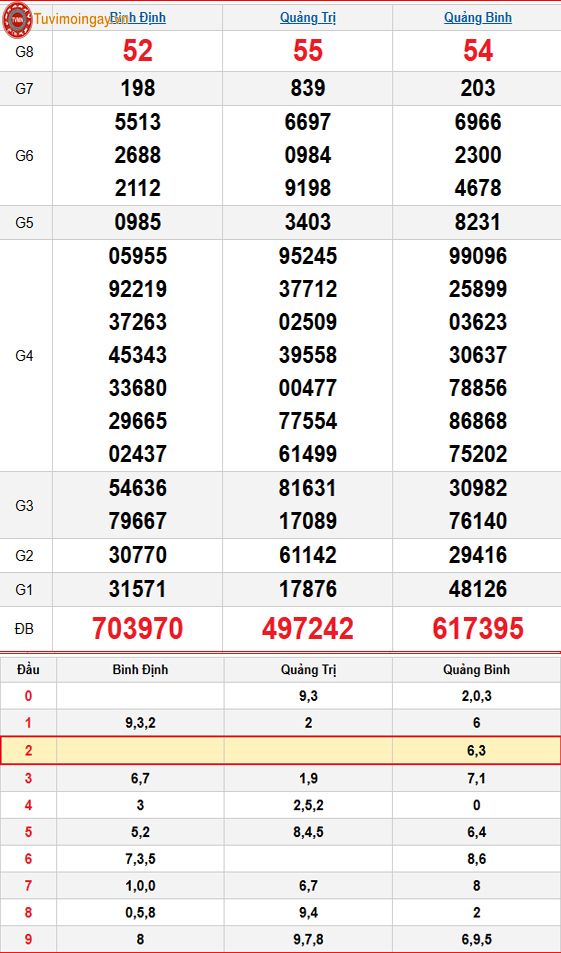Screen dimensions: 561x953
Task: Click G5 number 8231
Action: [x=478, y=222]
